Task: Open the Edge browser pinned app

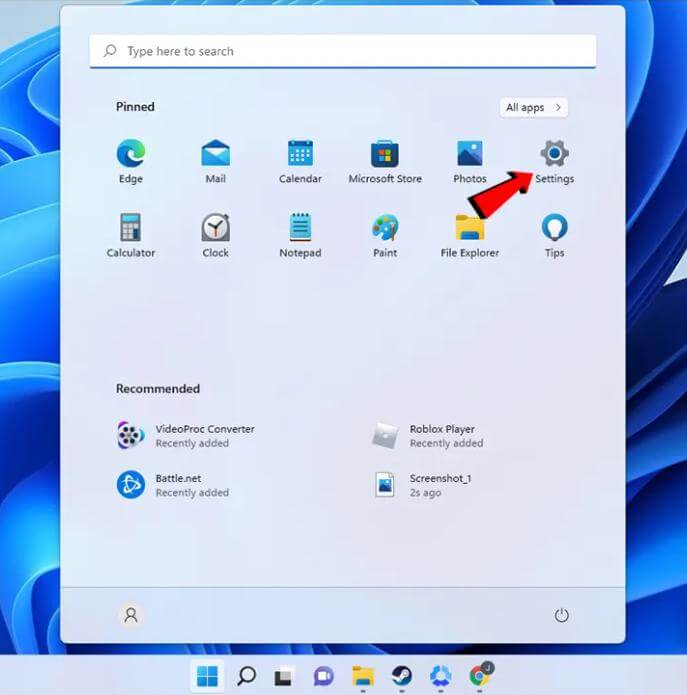Action: coord(131,161)
